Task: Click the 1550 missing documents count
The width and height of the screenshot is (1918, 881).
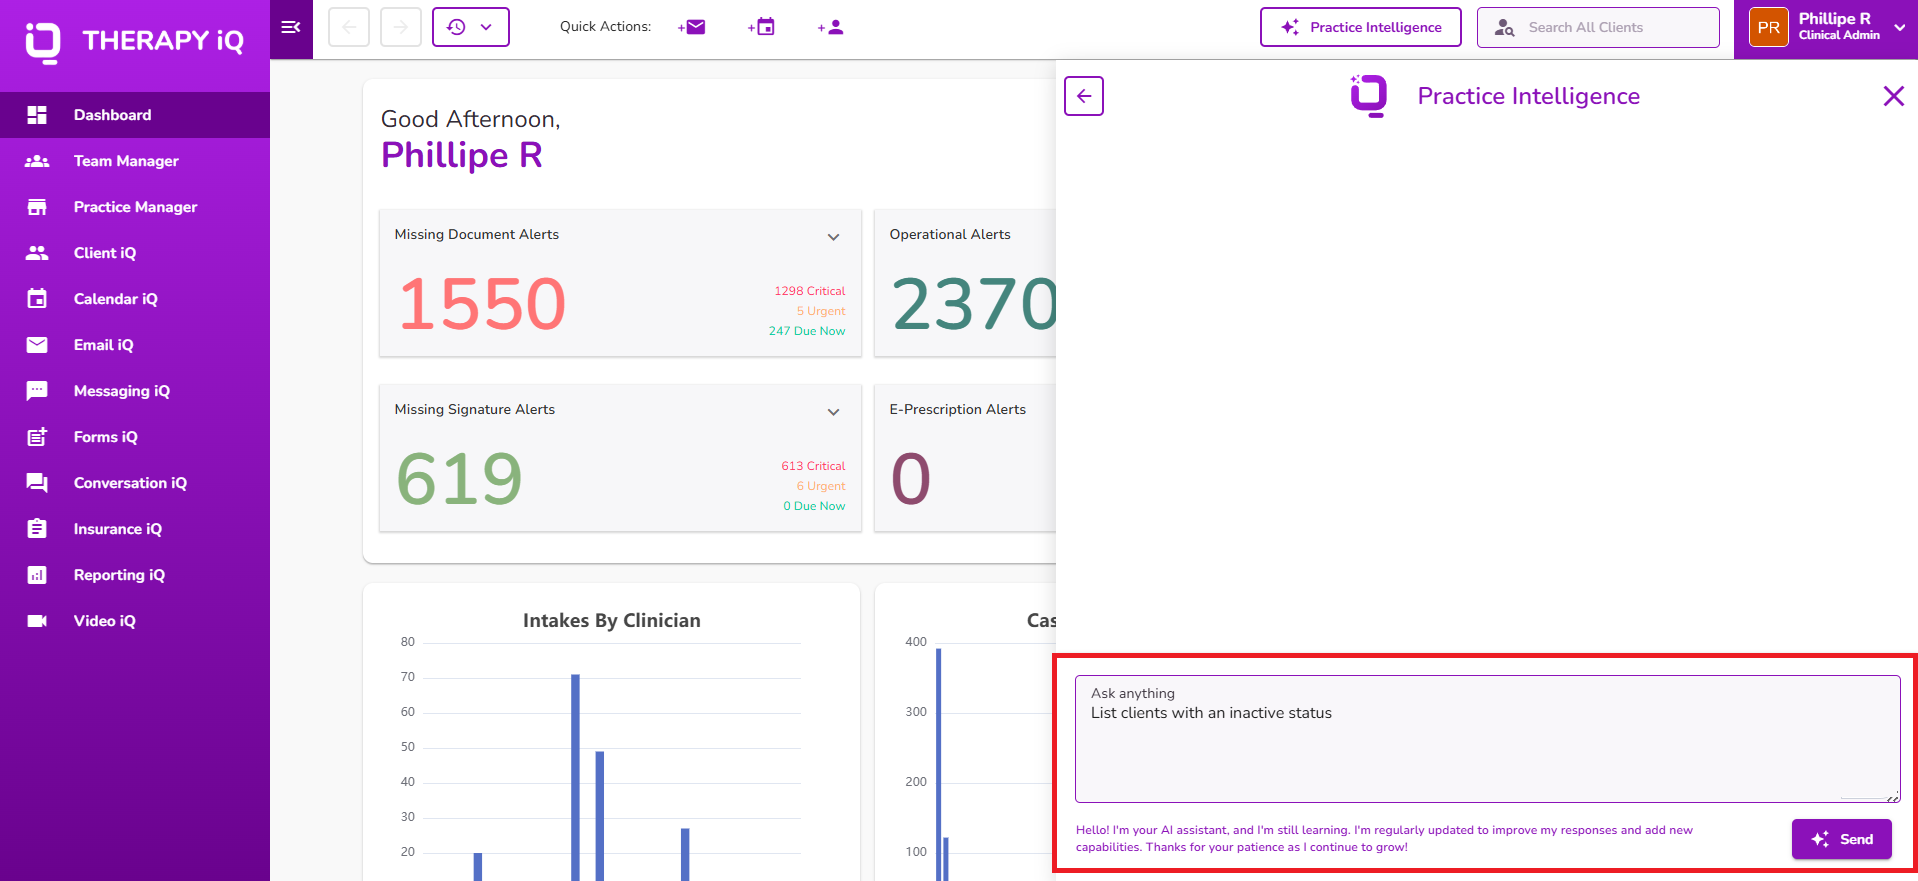Action: pyautogui.click(x=482, y=304)
